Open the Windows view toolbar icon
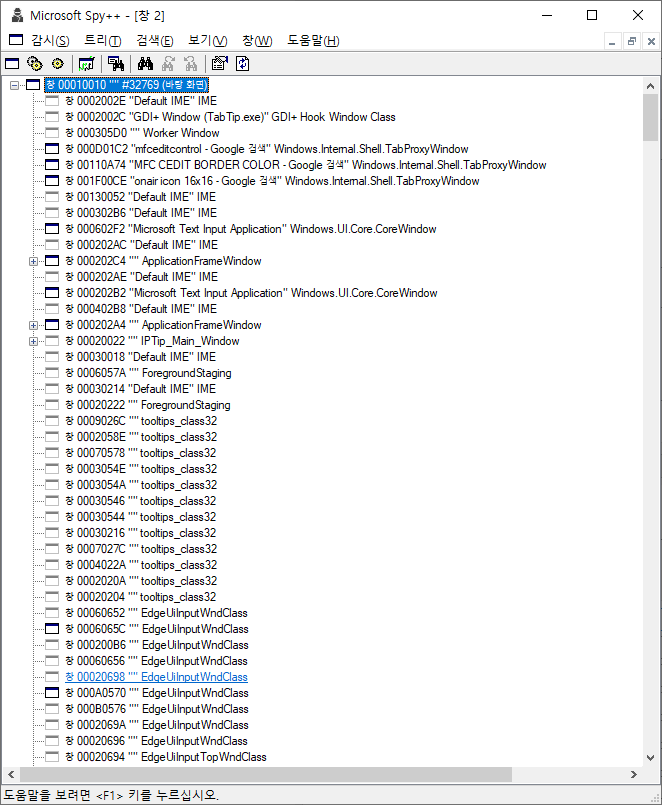Screen dimensions: 662x805 (x=12, y=64)
